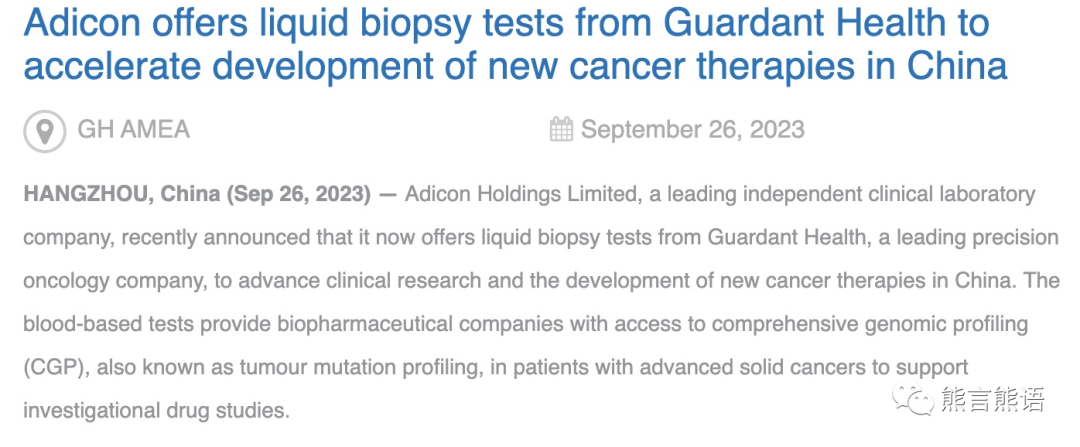Image resolution: width=1080 pixels, height=447 pixels.
Task: Click 'Adicon Holdings Limited' in the paragraph
Action: coord(521,195)
